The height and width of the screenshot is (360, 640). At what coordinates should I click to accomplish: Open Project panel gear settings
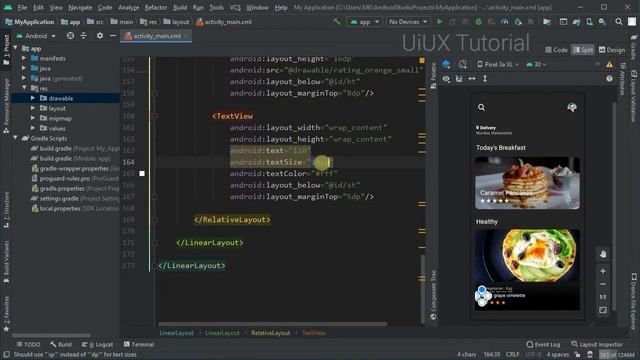pos(100,36)
